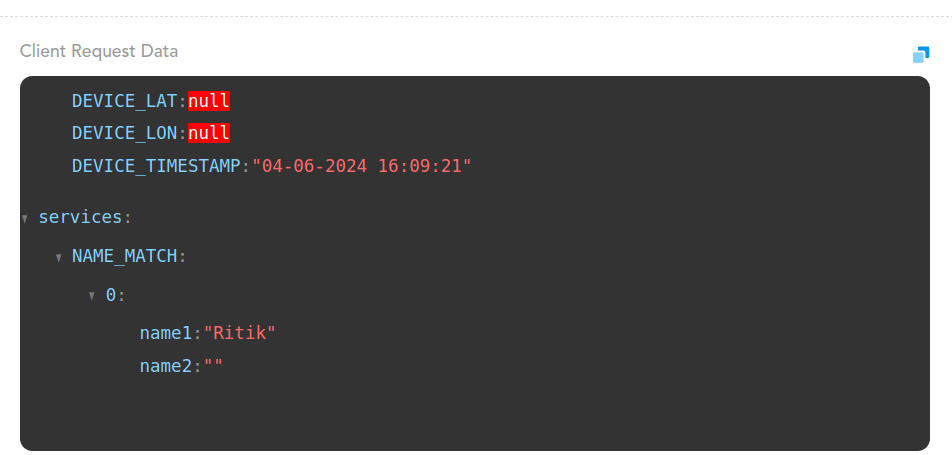Select the name2 key
Viewport: 952px width, 455px height.
[165, 366]
